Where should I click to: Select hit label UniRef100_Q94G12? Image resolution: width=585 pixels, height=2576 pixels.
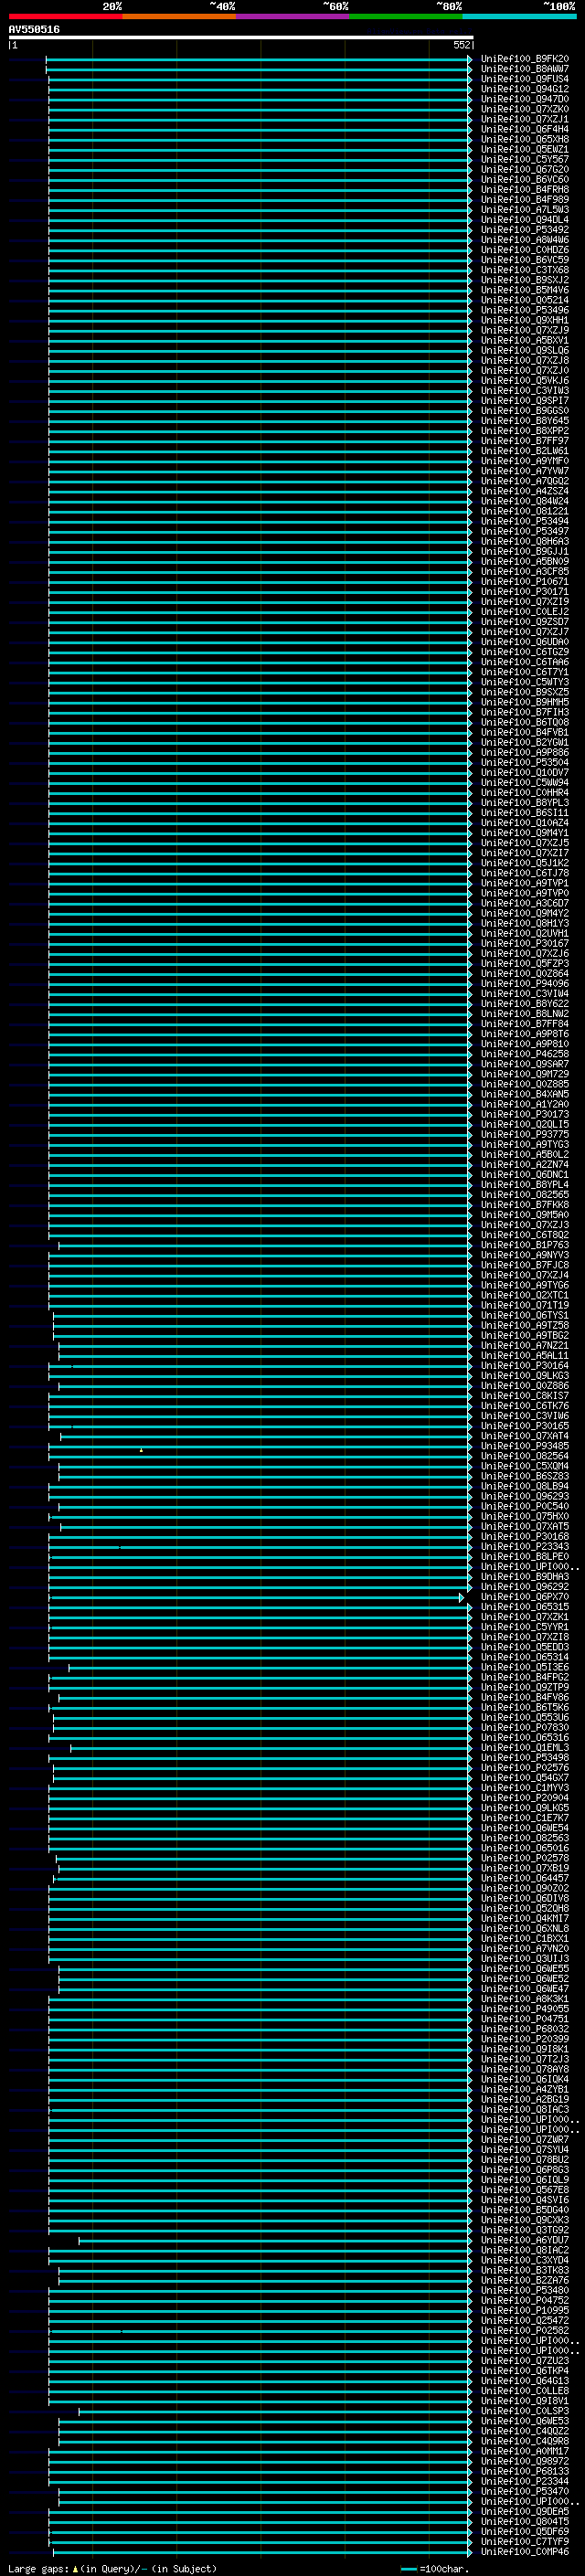pos(524,89)
